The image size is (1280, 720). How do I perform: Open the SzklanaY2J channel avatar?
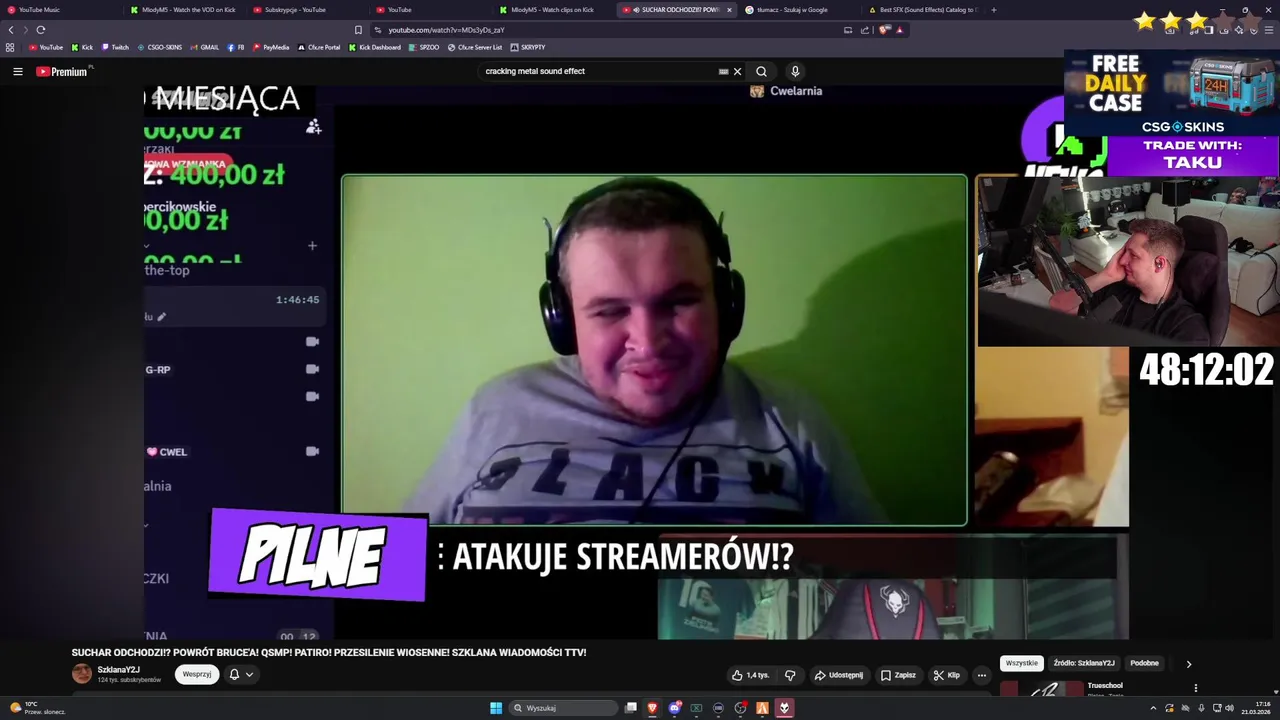[82, 674]
